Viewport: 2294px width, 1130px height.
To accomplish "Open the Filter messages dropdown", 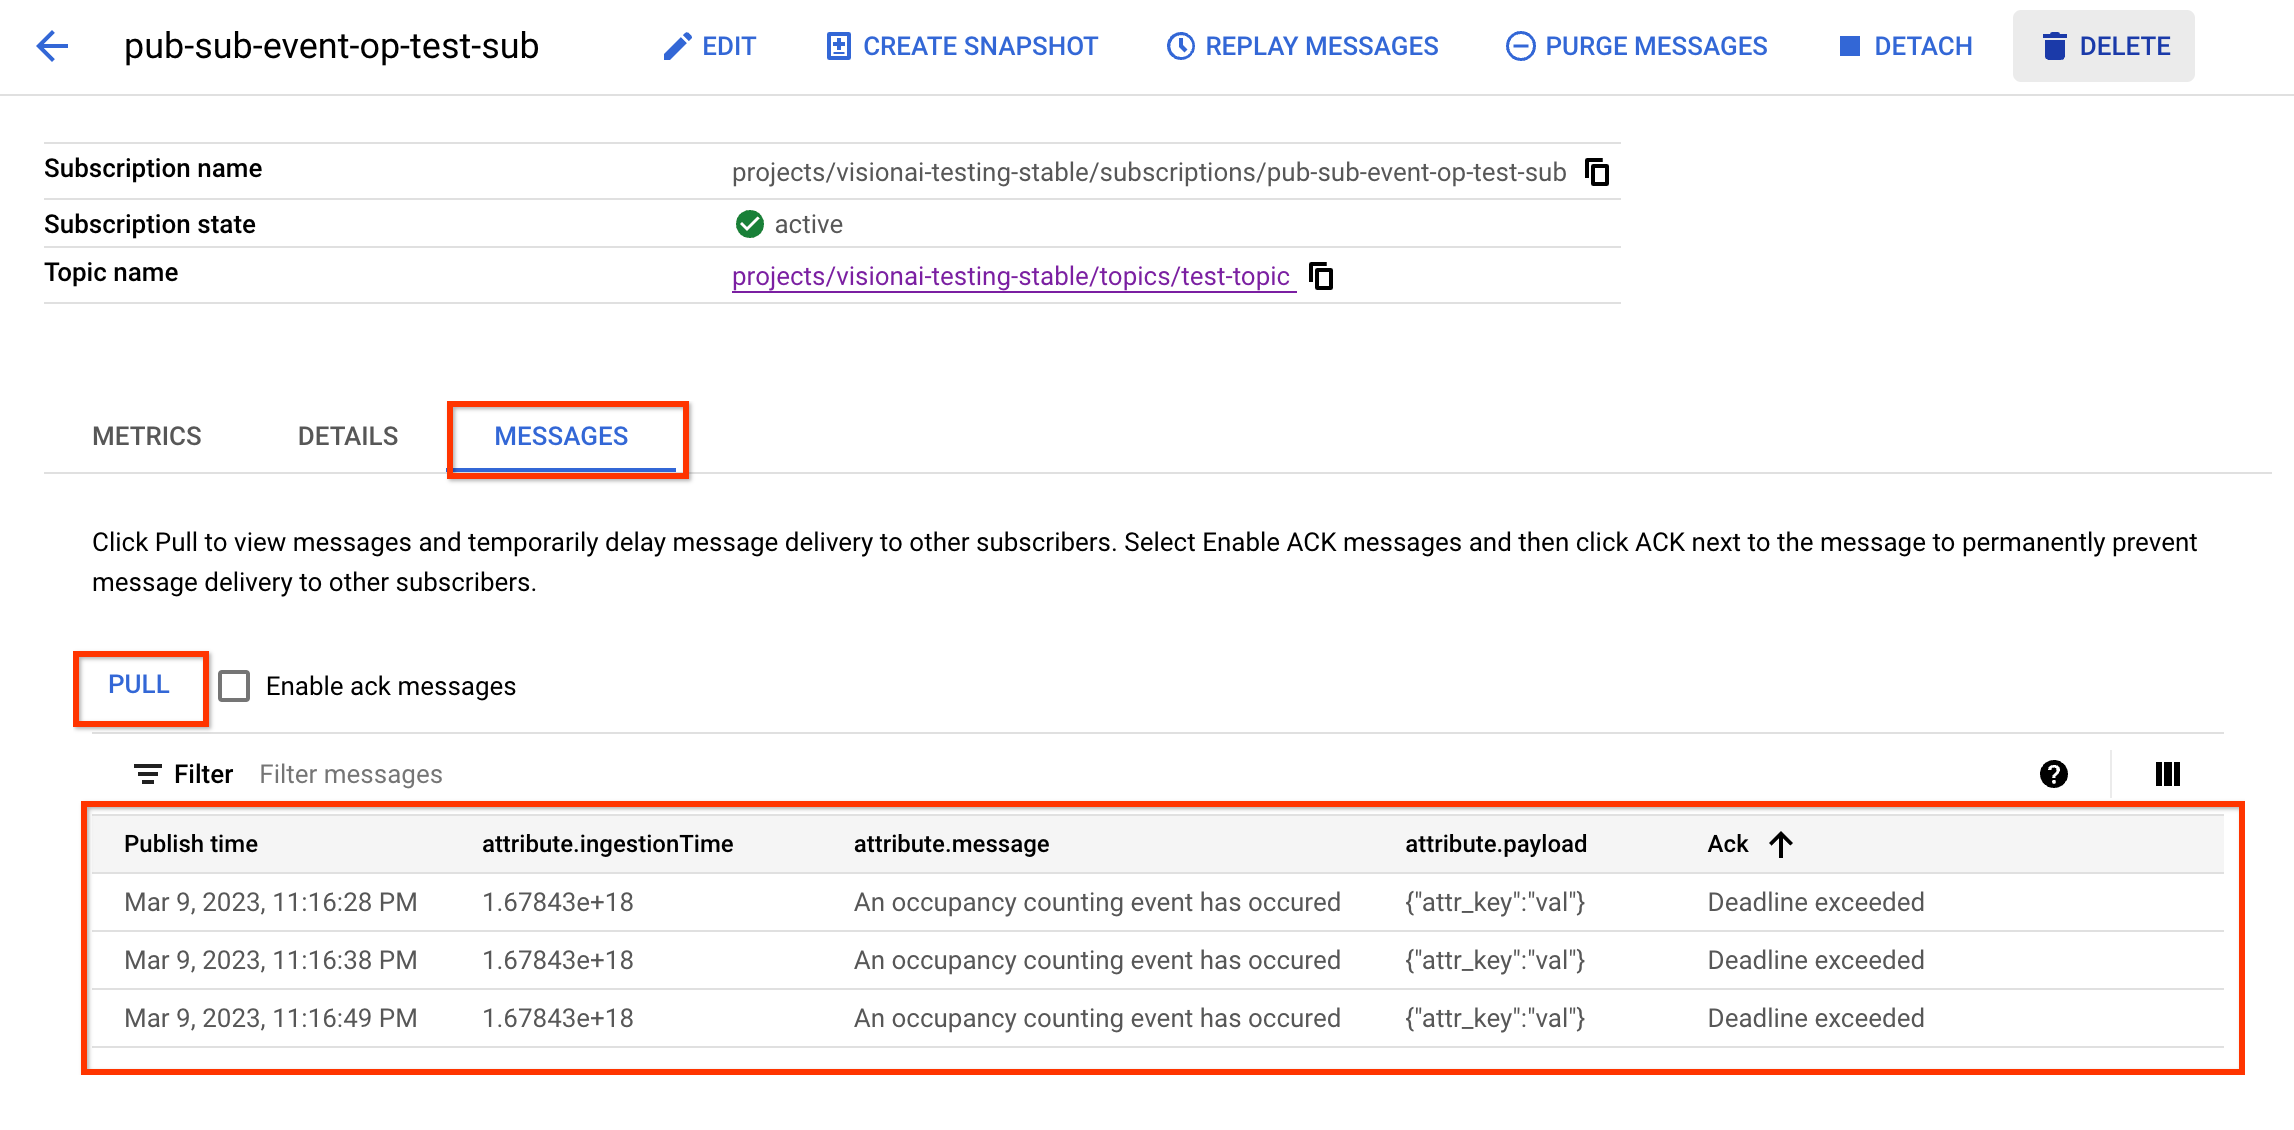I will tap(351, 774).
